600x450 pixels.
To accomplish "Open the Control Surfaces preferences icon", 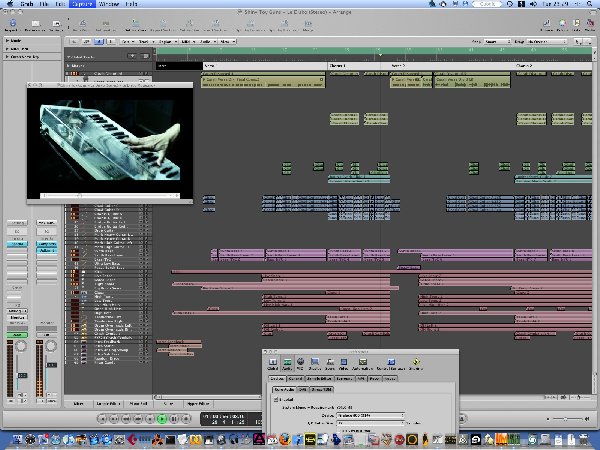I will click(x=390, y=364).
